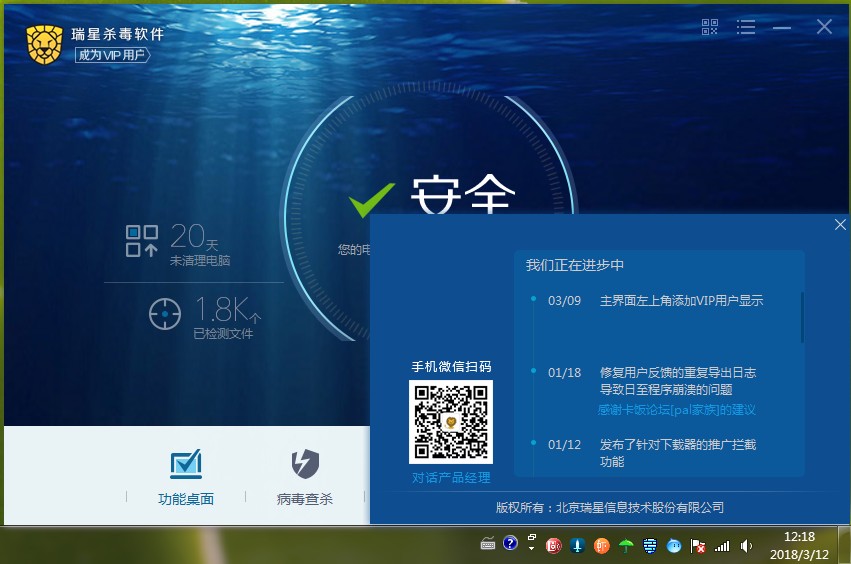Select the 01/12 changelog entry about downloader blocking

point(652,453)
